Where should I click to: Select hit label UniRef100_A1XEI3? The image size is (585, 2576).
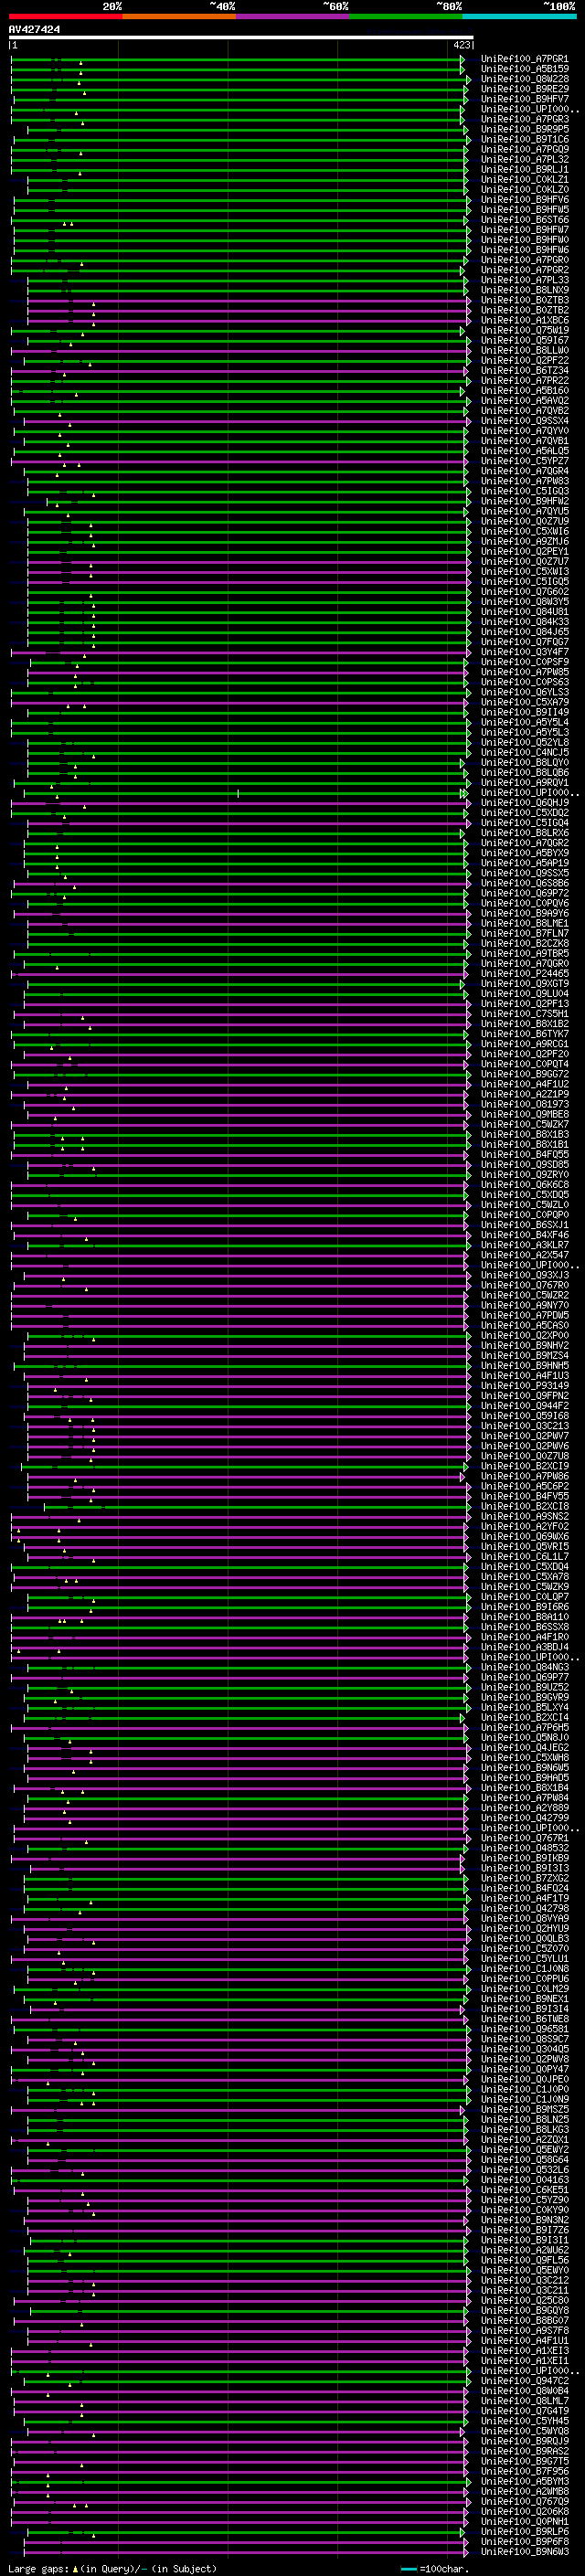point(525,2350)
